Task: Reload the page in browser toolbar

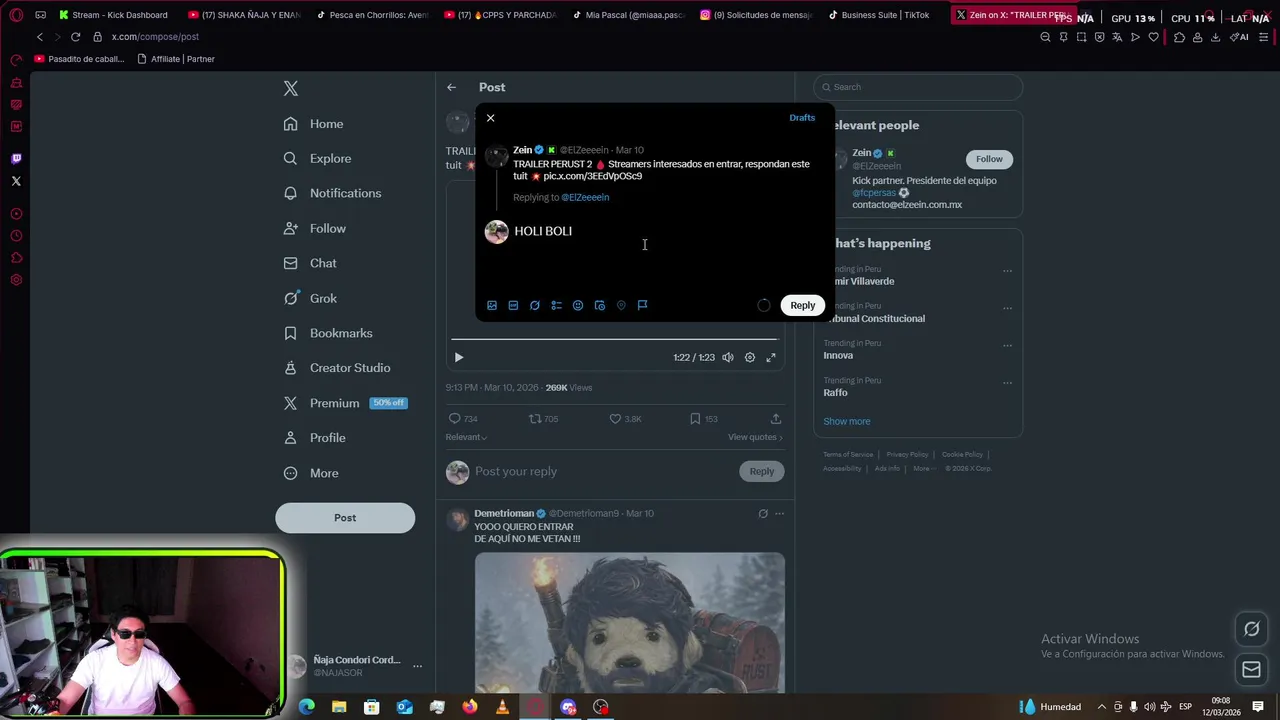Action: pos(75,37)
